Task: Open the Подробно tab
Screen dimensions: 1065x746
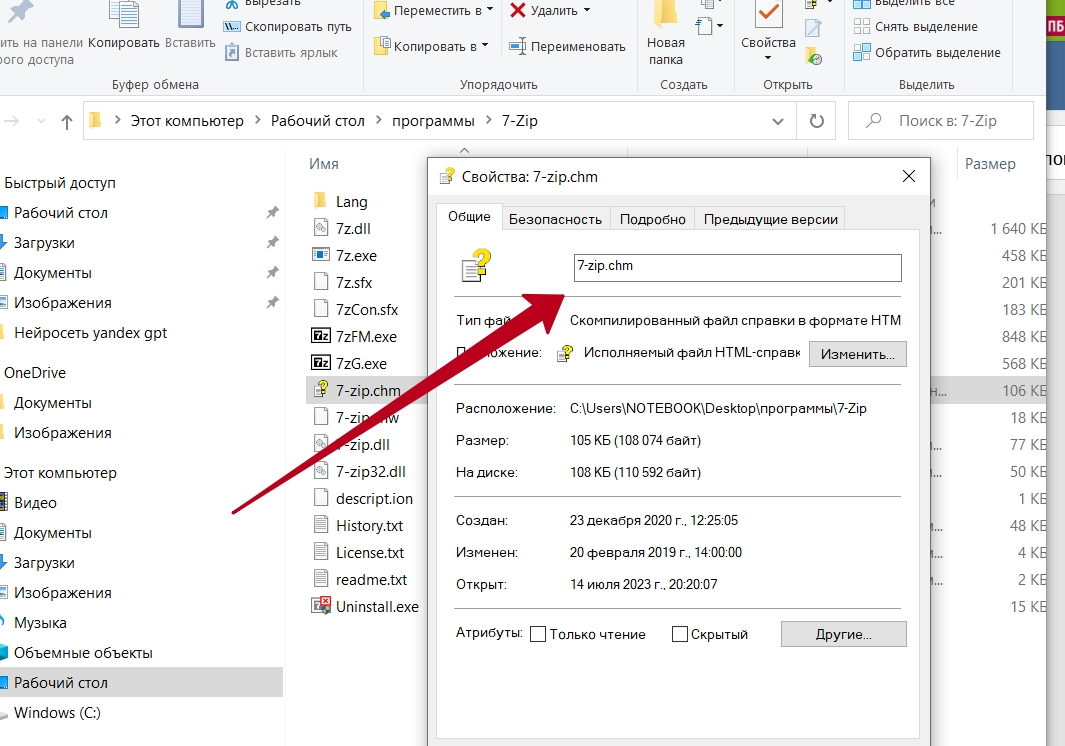Action: click(x=653, y=219)
